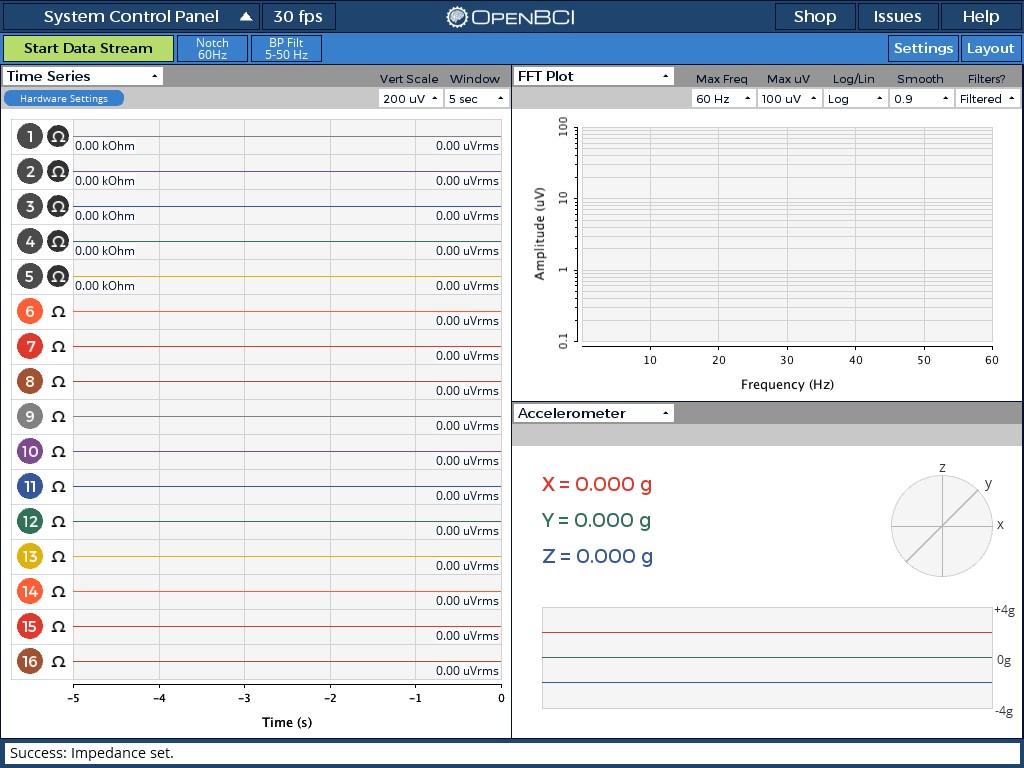Screen dimensions: 1024x768
Task: Click channel 2 impedance ohm icon
Action: pos(58,172)
